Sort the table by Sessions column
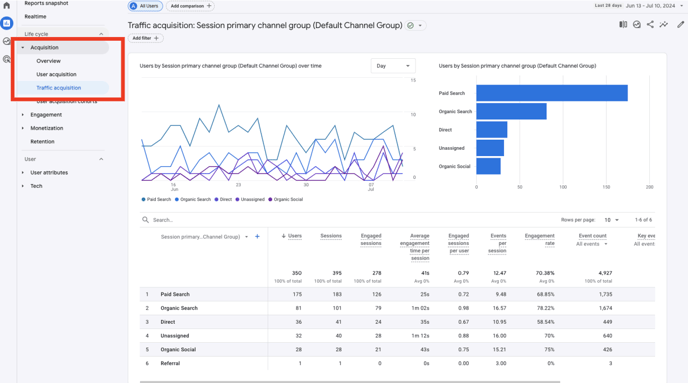The height and width of the screenshot is (383, 688). point(331,236)
